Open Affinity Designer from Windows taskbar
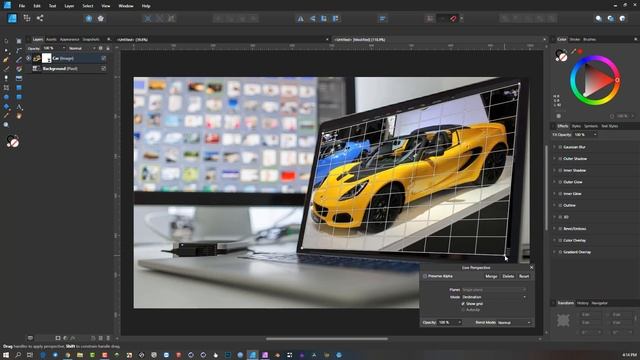This screenshot has width=640, height=360. (x=253, y=355)
